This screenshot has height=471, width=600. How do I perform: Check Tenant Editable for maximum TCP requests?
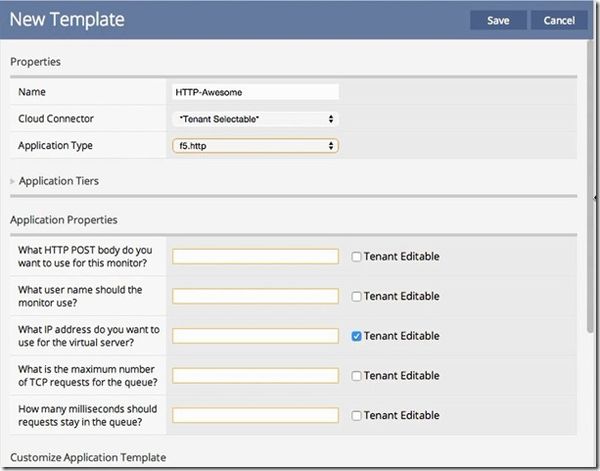tap(357, 376)
